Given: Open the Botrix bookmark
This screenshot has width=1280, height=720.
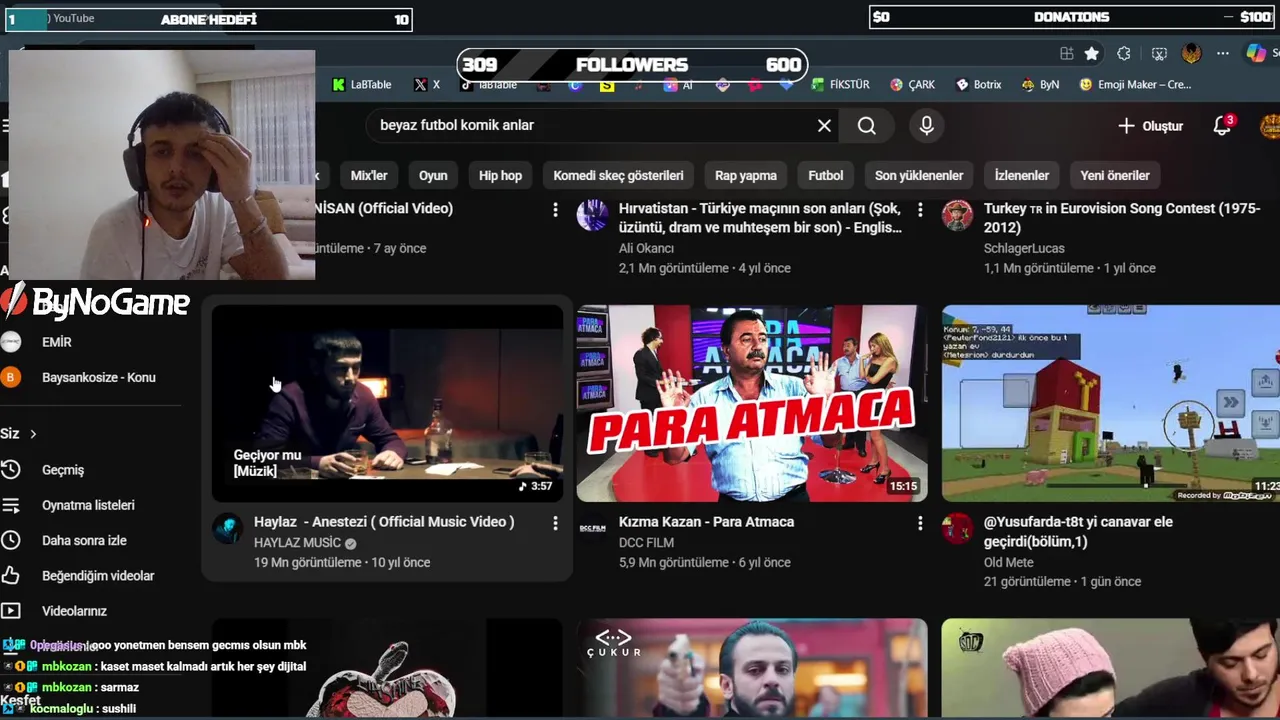Looking at the screenshot, I should (978, 85).
